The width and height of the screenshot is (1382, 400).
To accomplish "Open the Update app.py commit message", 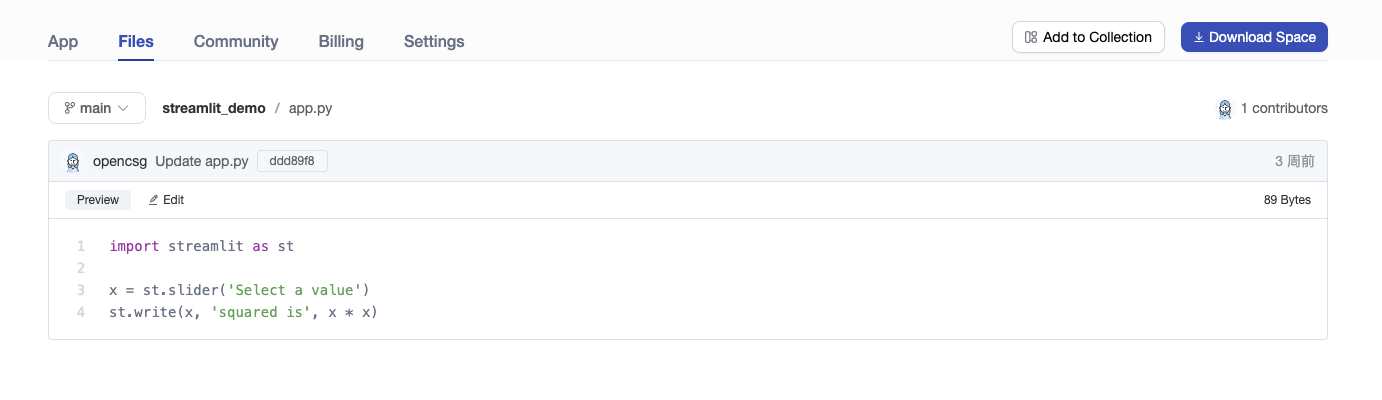I will pos(201,161).
